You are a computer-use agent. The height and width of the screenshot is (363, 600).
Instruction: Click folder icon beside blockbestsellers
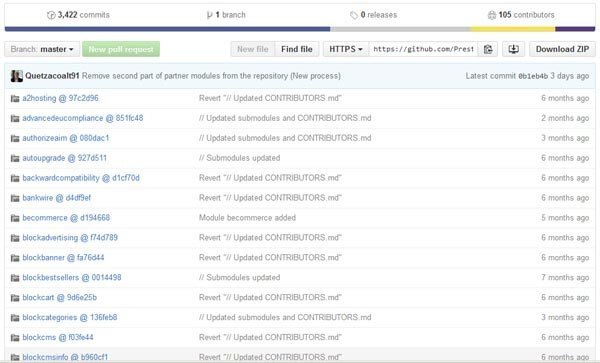coord(15,278)
